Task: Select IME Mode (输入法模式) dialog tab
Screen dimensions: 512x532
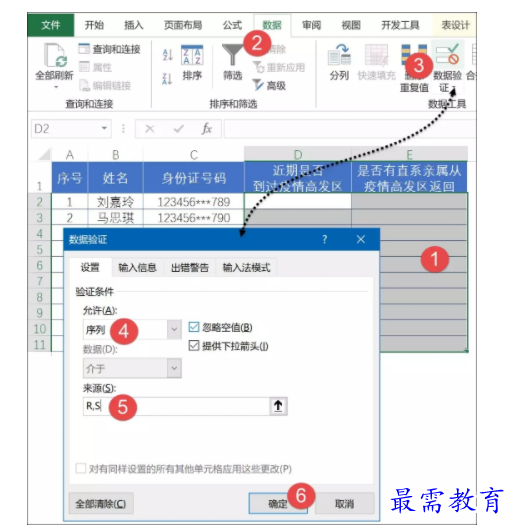Action: [x=246, y=267]
